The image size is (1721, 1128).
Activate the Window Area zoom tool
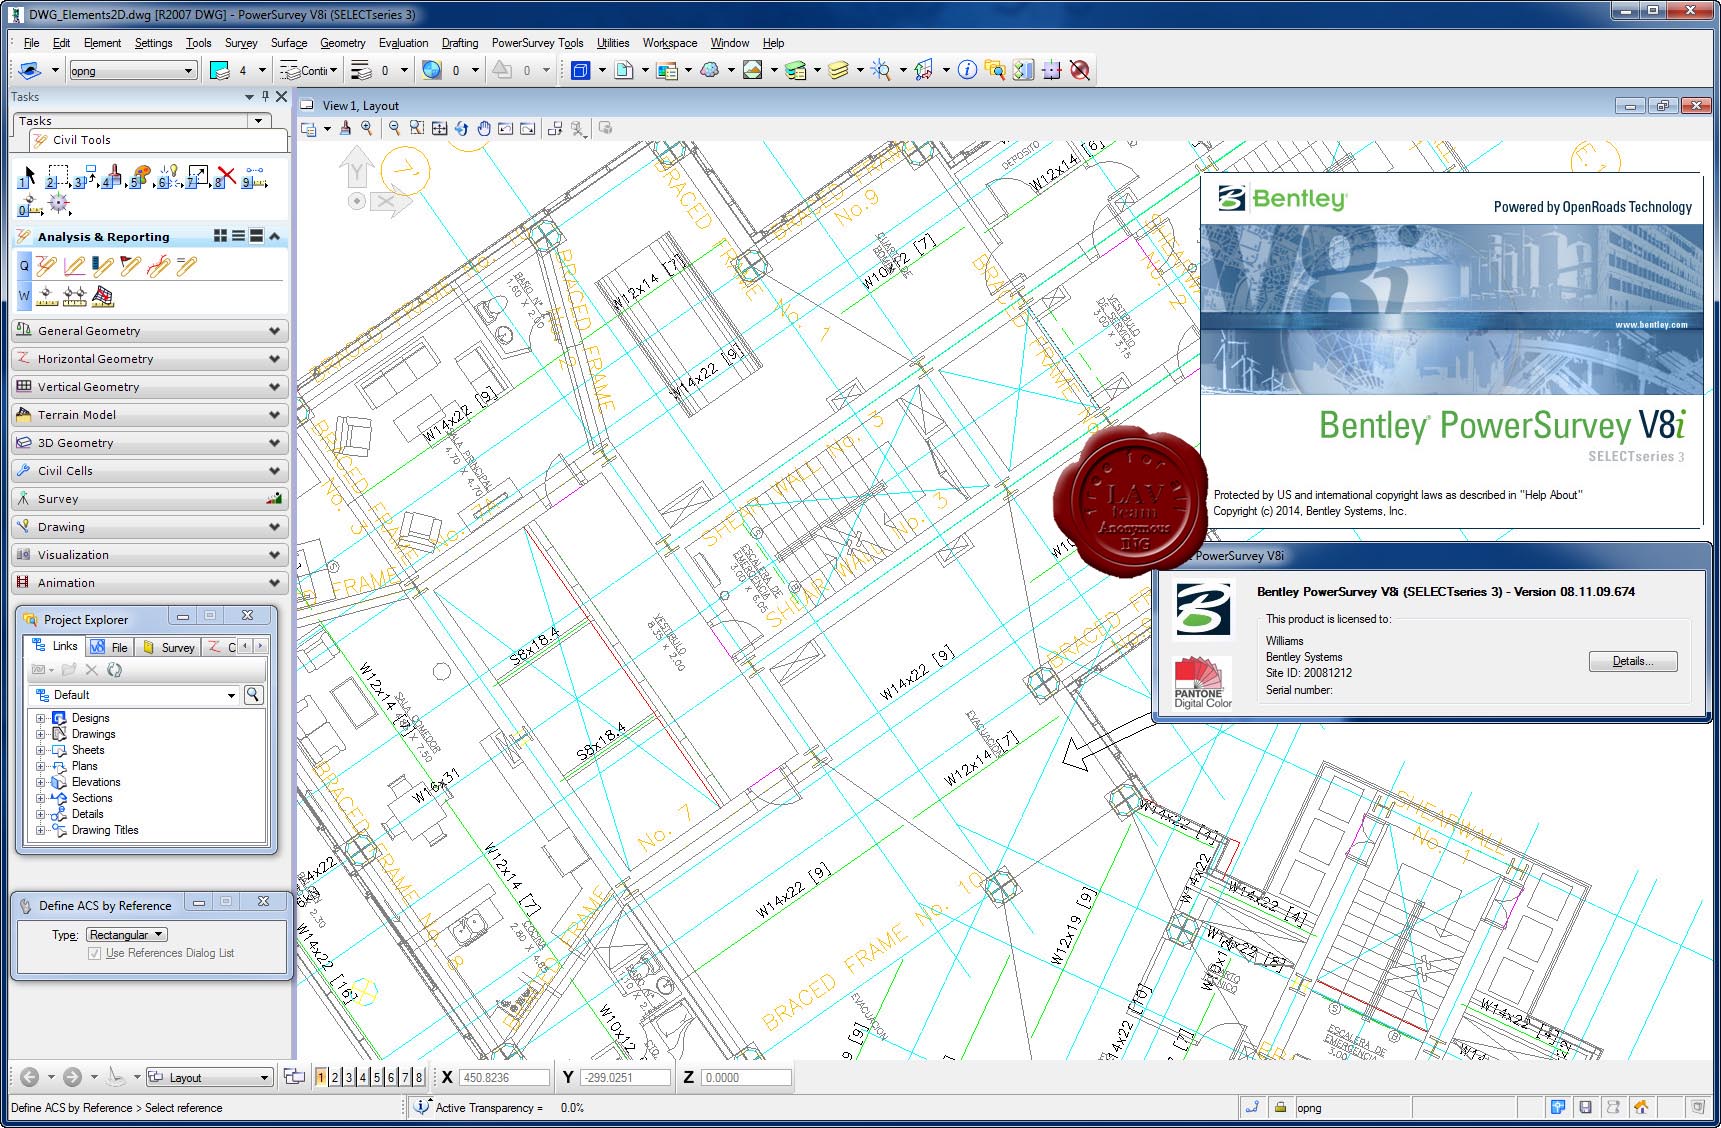pos(416,128)
